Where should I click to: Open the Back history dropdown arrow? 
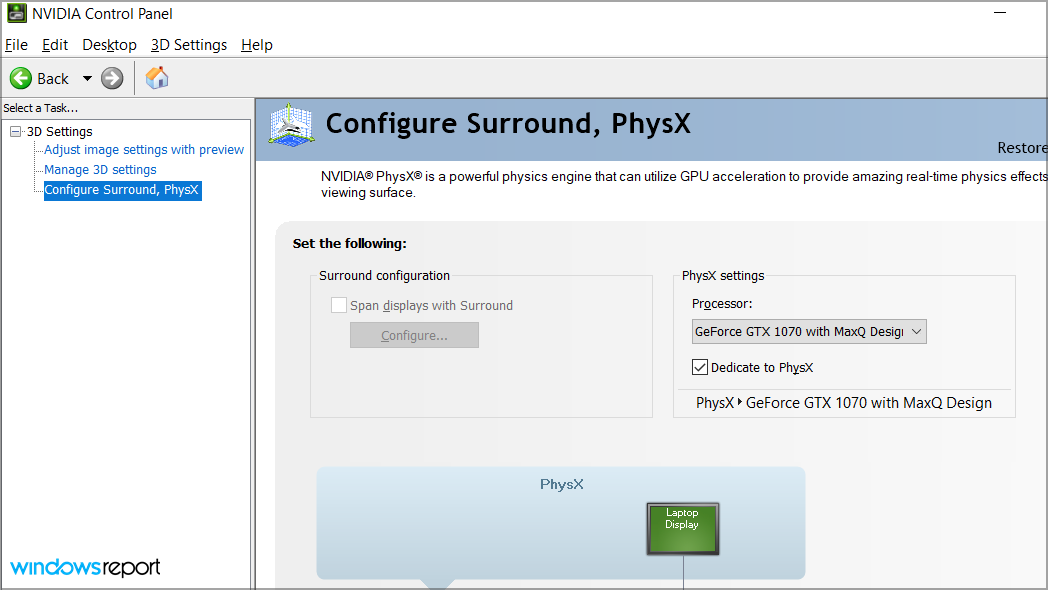click(x=87, y=78)
